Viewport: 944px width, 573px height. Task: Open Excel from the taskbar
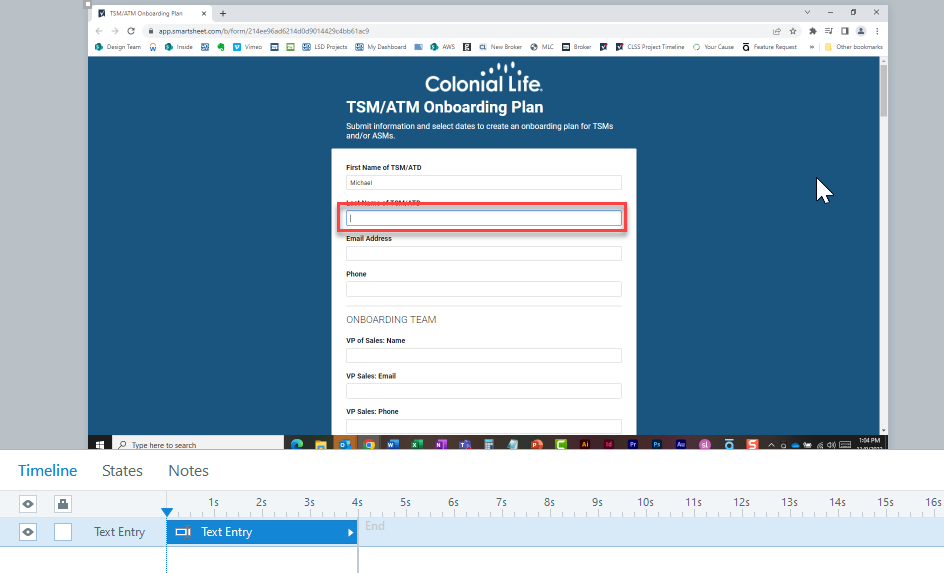point(417,445)
